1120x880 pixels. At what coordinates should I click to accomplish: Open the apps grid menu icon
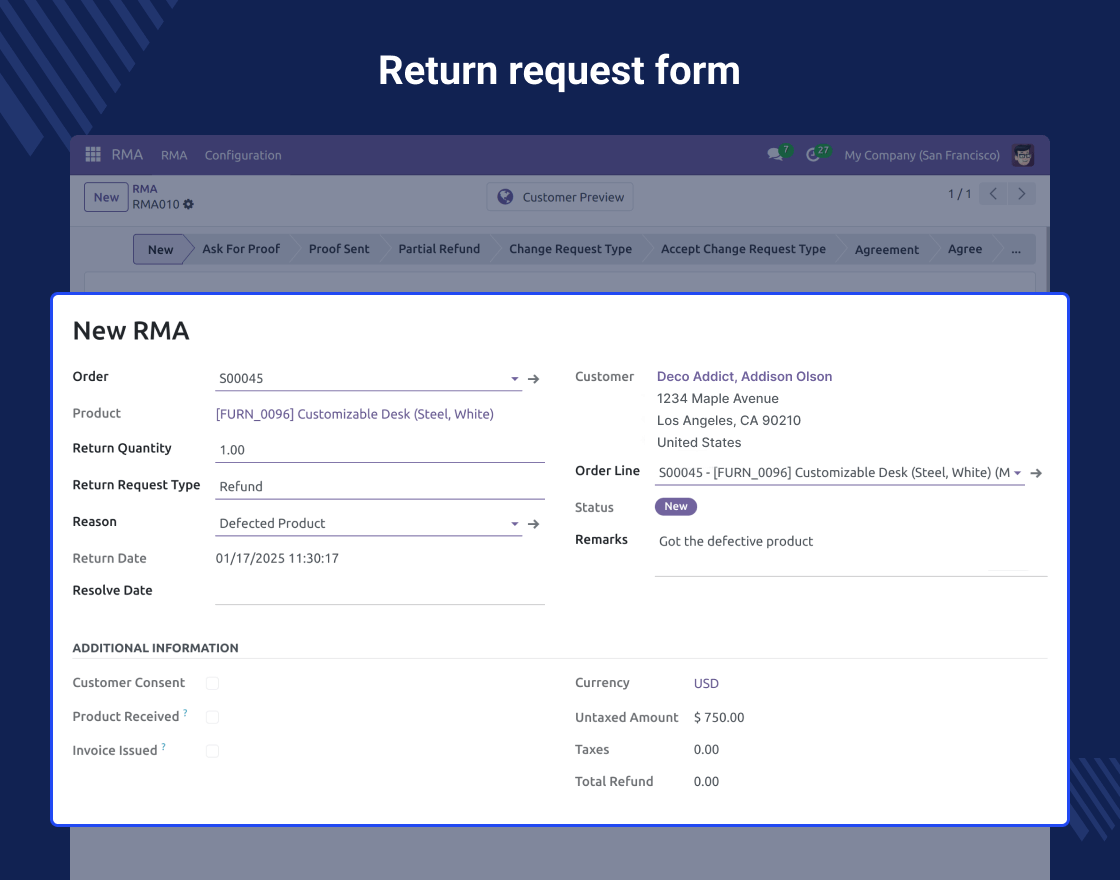pos(93,154)
